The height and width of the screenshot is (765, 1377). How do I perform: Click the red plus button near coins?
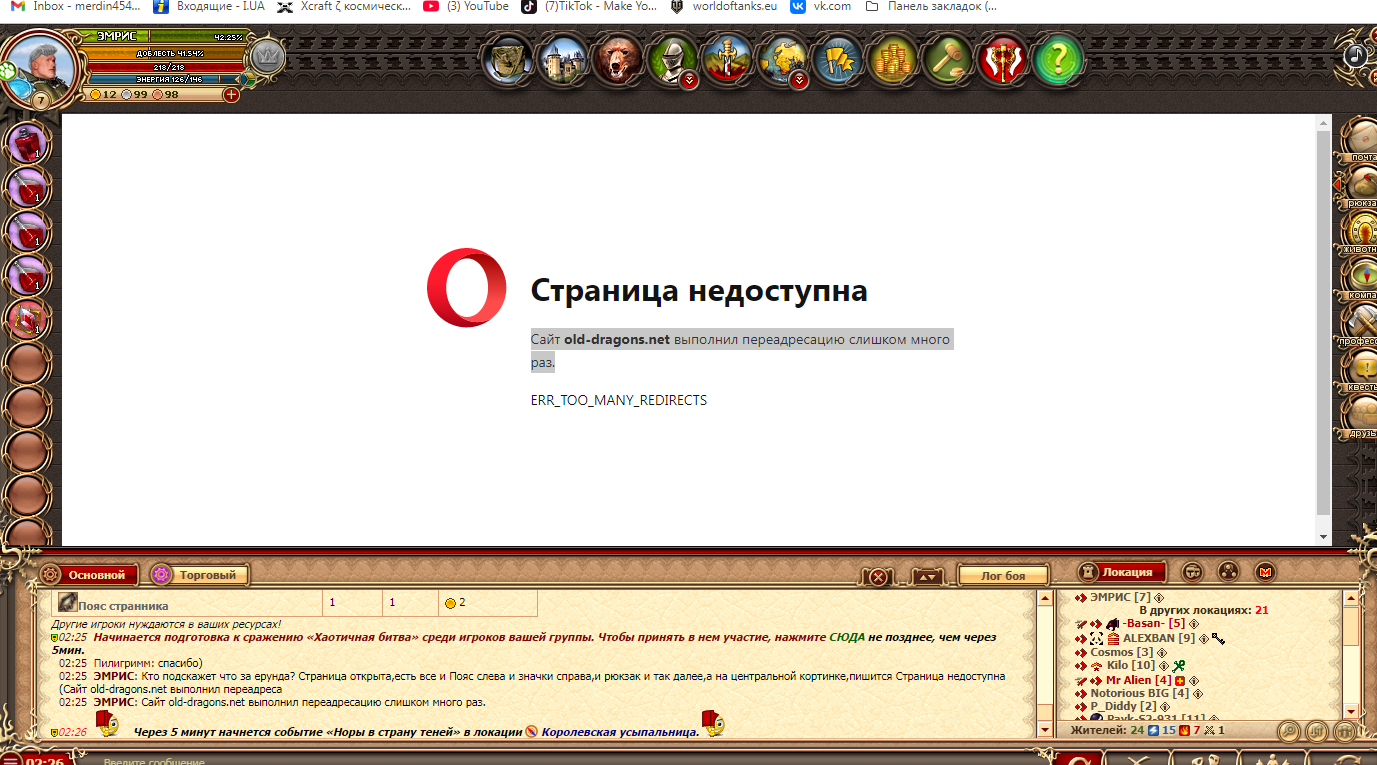231,94
